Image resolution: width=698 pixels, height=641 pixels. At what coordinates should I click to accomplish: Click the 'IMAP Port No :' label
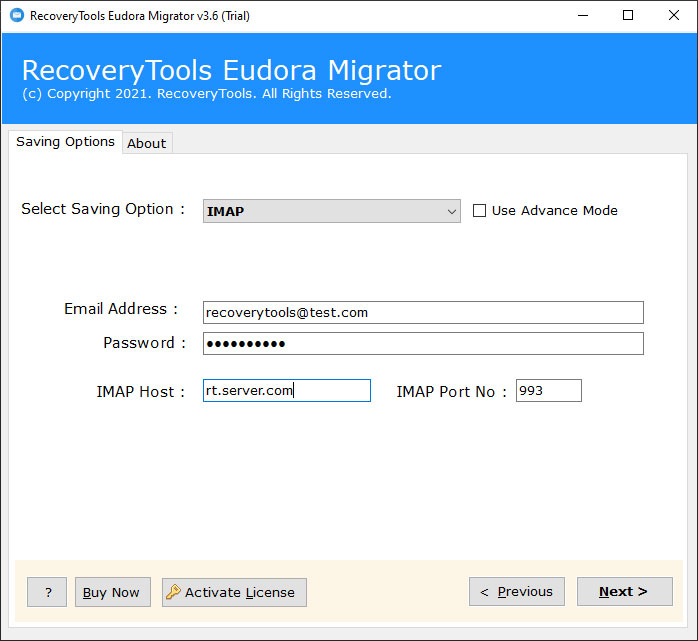point(451,391)
